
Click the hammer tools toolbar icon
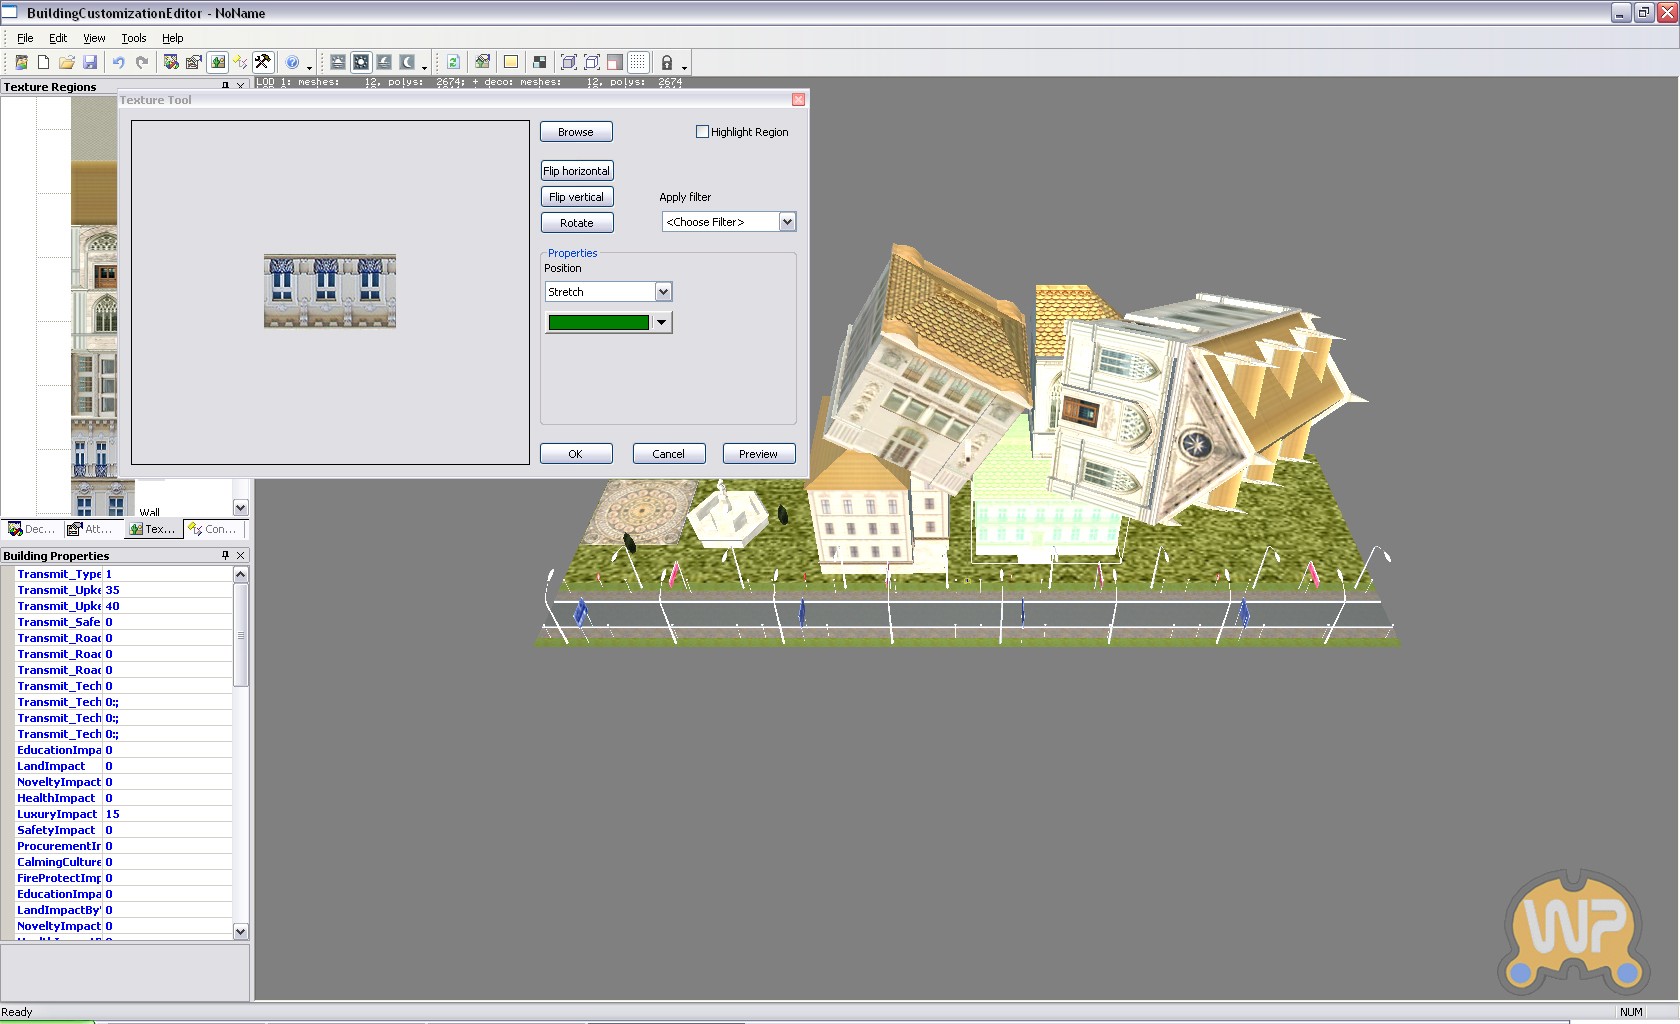click(x=263, y=62)
